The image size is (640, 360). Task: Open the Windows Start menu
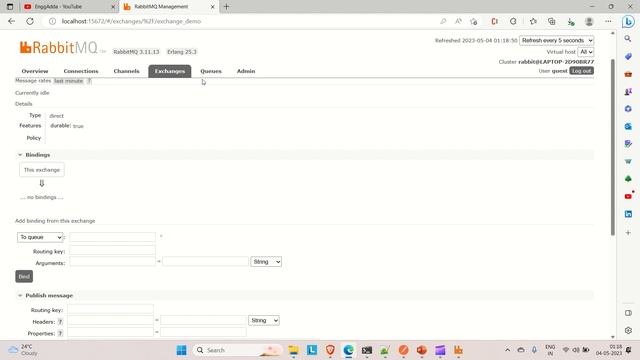pyautogui.click(x=181, y=350)
